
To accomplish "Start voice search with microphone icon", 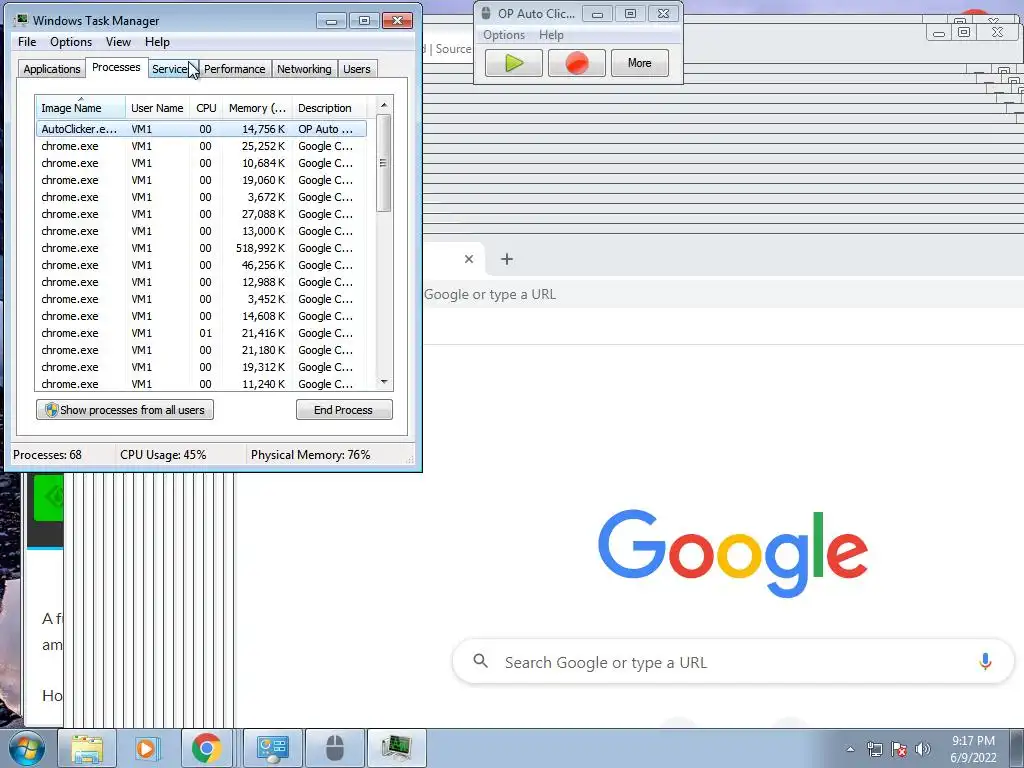I will tap(985, 662).
